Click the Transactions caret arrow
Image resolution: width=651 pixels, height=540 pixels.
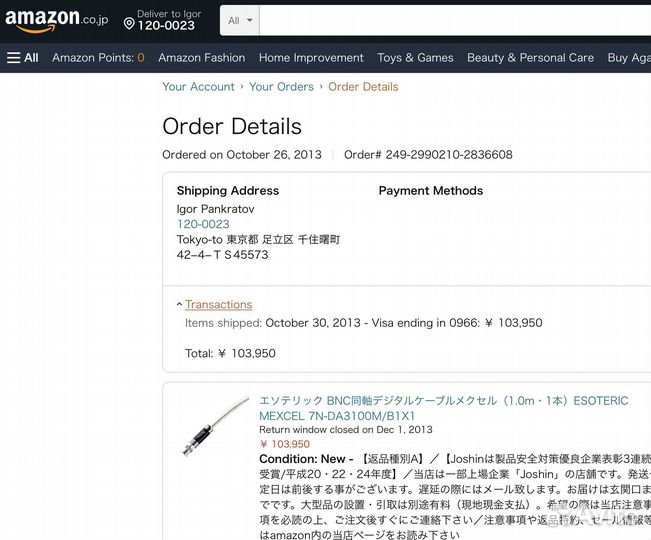click(x=179, y=305)
